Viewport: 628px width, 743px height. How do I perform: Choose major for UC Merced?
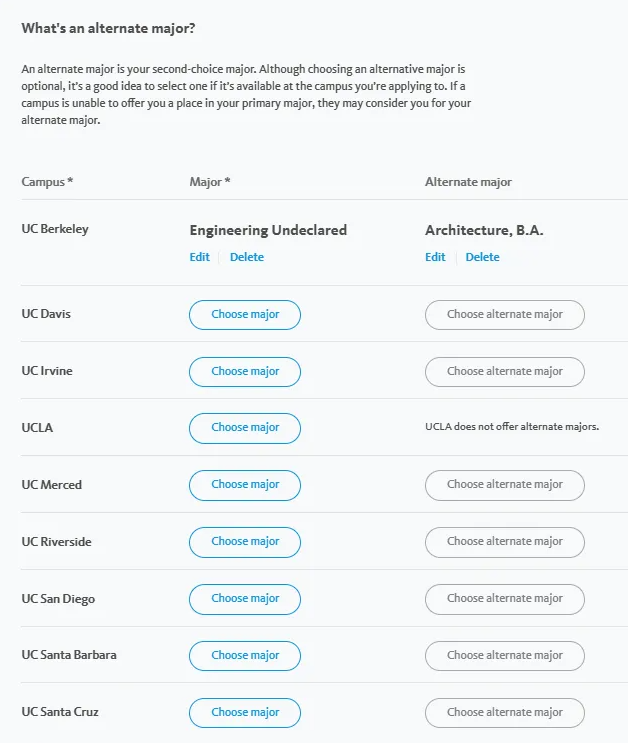[x=245, y=485]
